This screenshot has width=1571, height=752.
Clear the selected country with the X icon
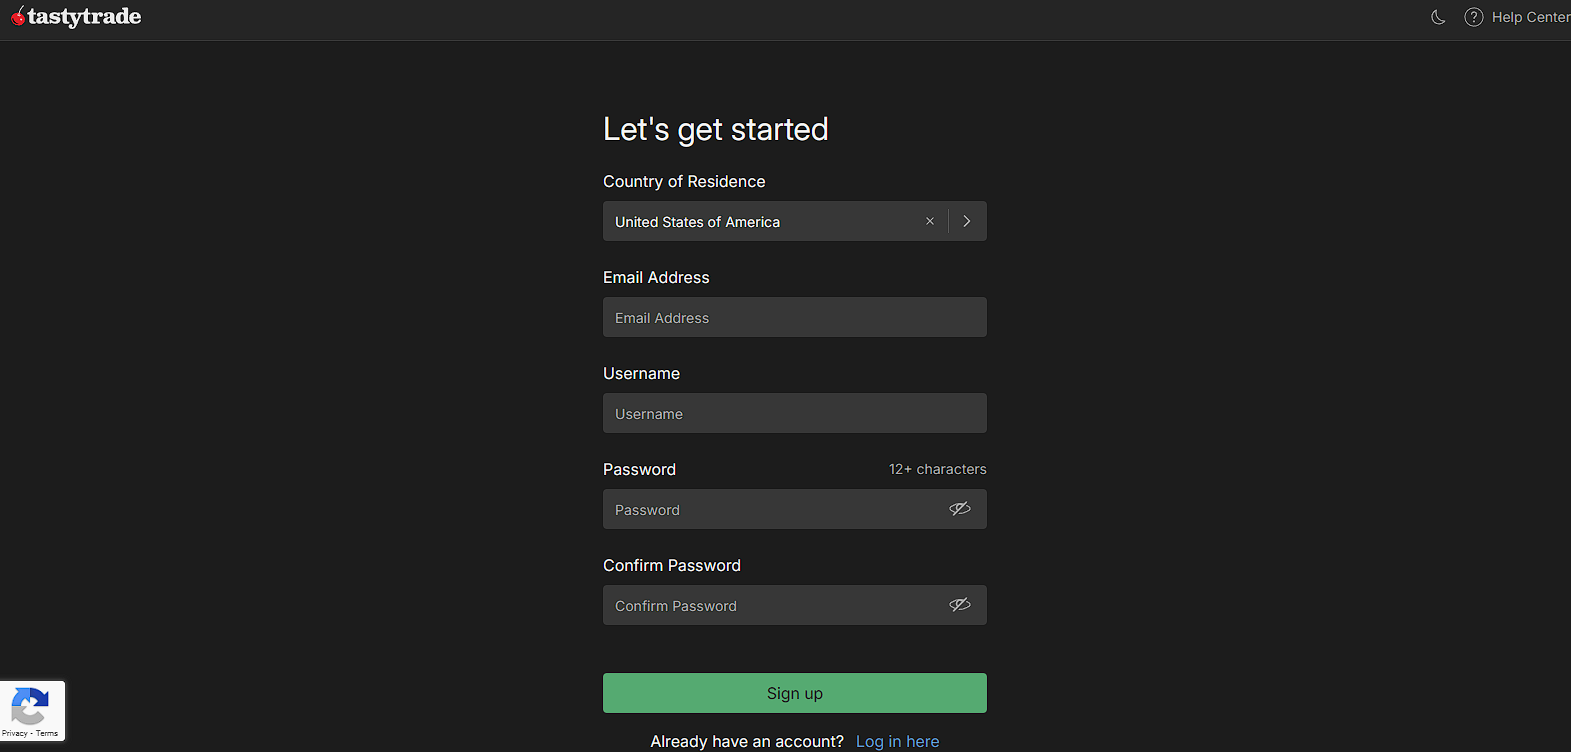[x=930, y=221]
